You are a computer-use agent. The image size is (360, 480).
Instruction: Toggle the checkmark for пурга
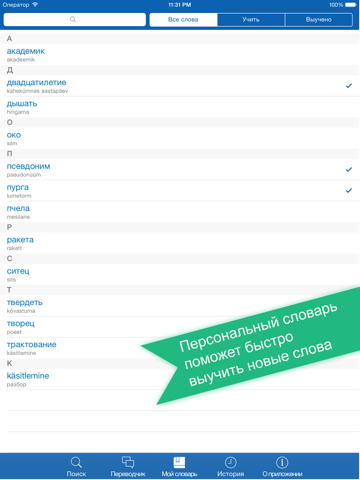point(349,190)
